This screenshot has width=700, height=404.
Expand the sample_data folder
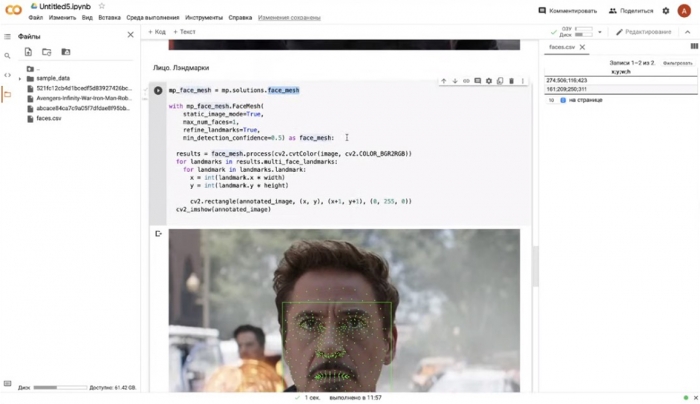(20, 78)
